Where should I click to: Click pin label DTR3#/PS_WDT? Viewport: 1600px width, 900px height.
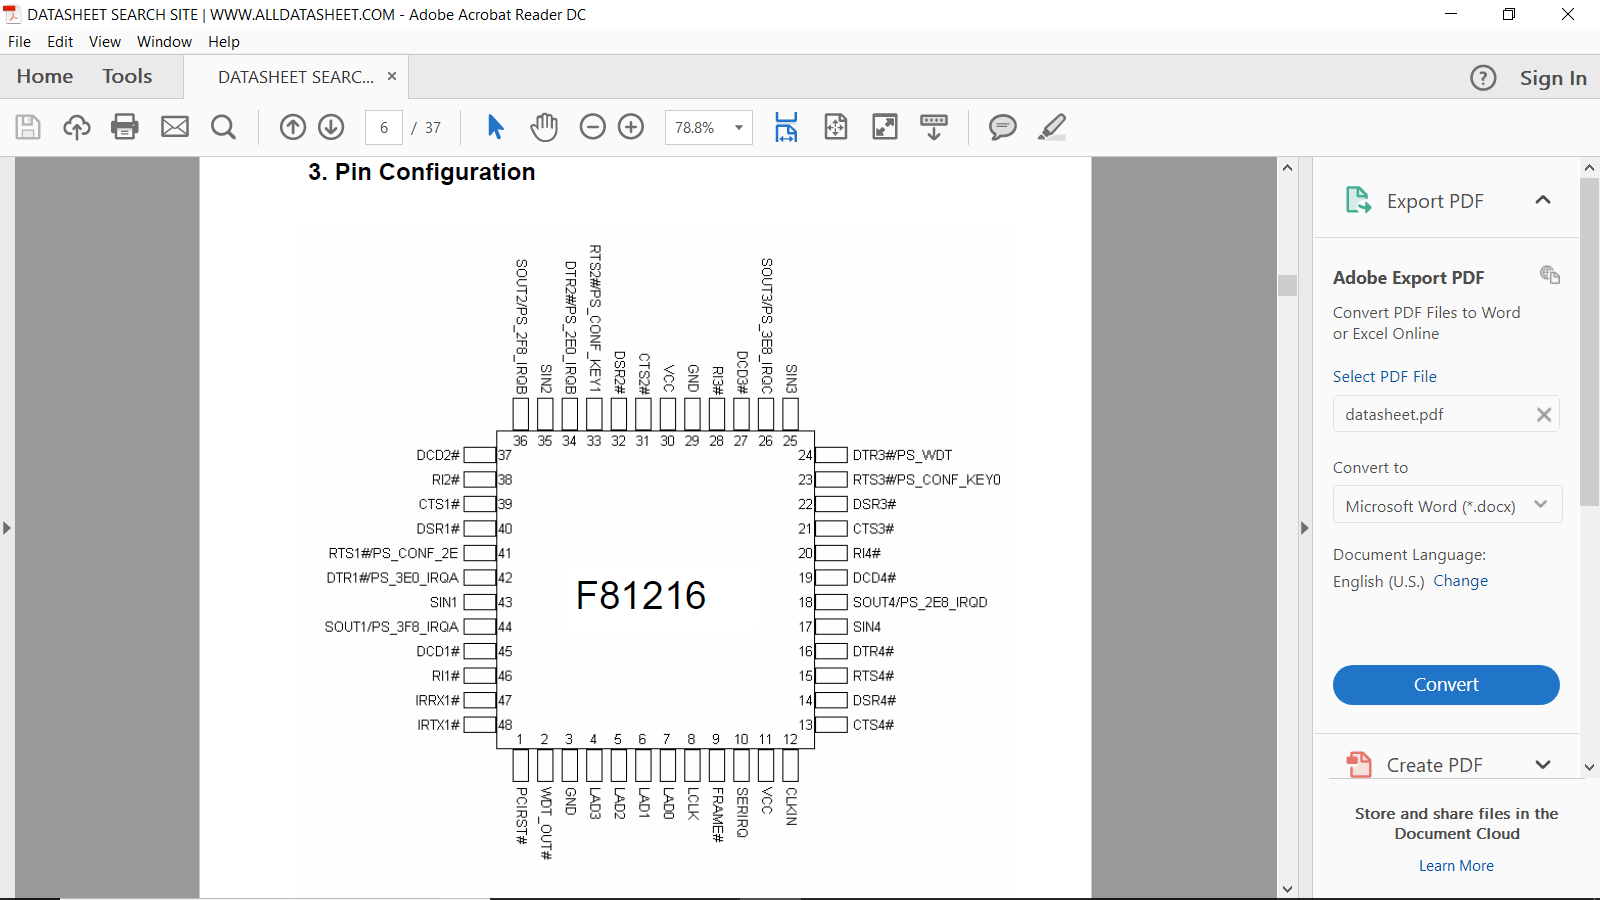tap(902, 455)
